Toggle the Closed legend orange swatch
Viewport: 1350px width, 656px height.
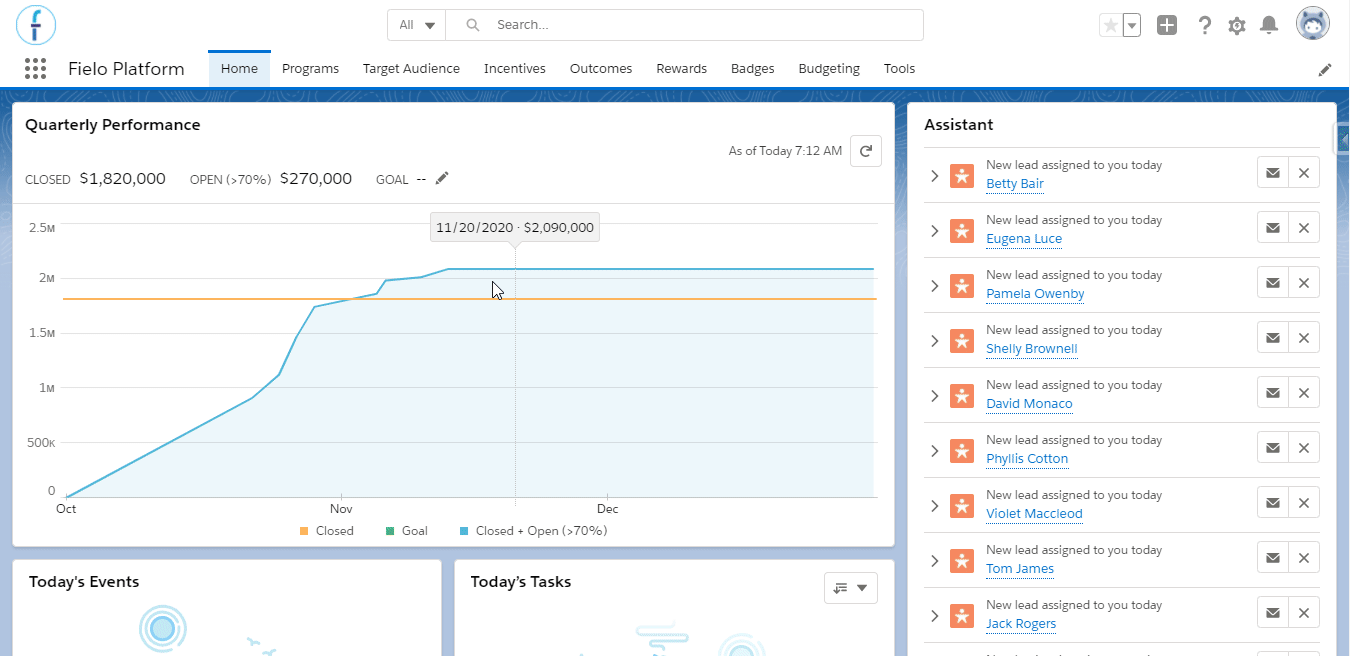pyautogui.click(x=304, y=531)
